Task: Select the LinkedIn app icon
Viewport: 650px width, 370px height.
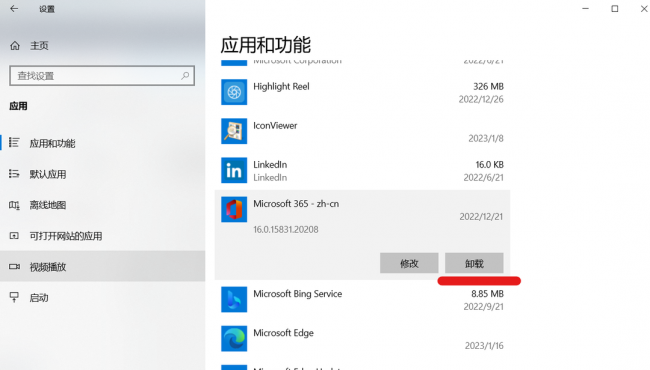Action: [x=234, y=170]
